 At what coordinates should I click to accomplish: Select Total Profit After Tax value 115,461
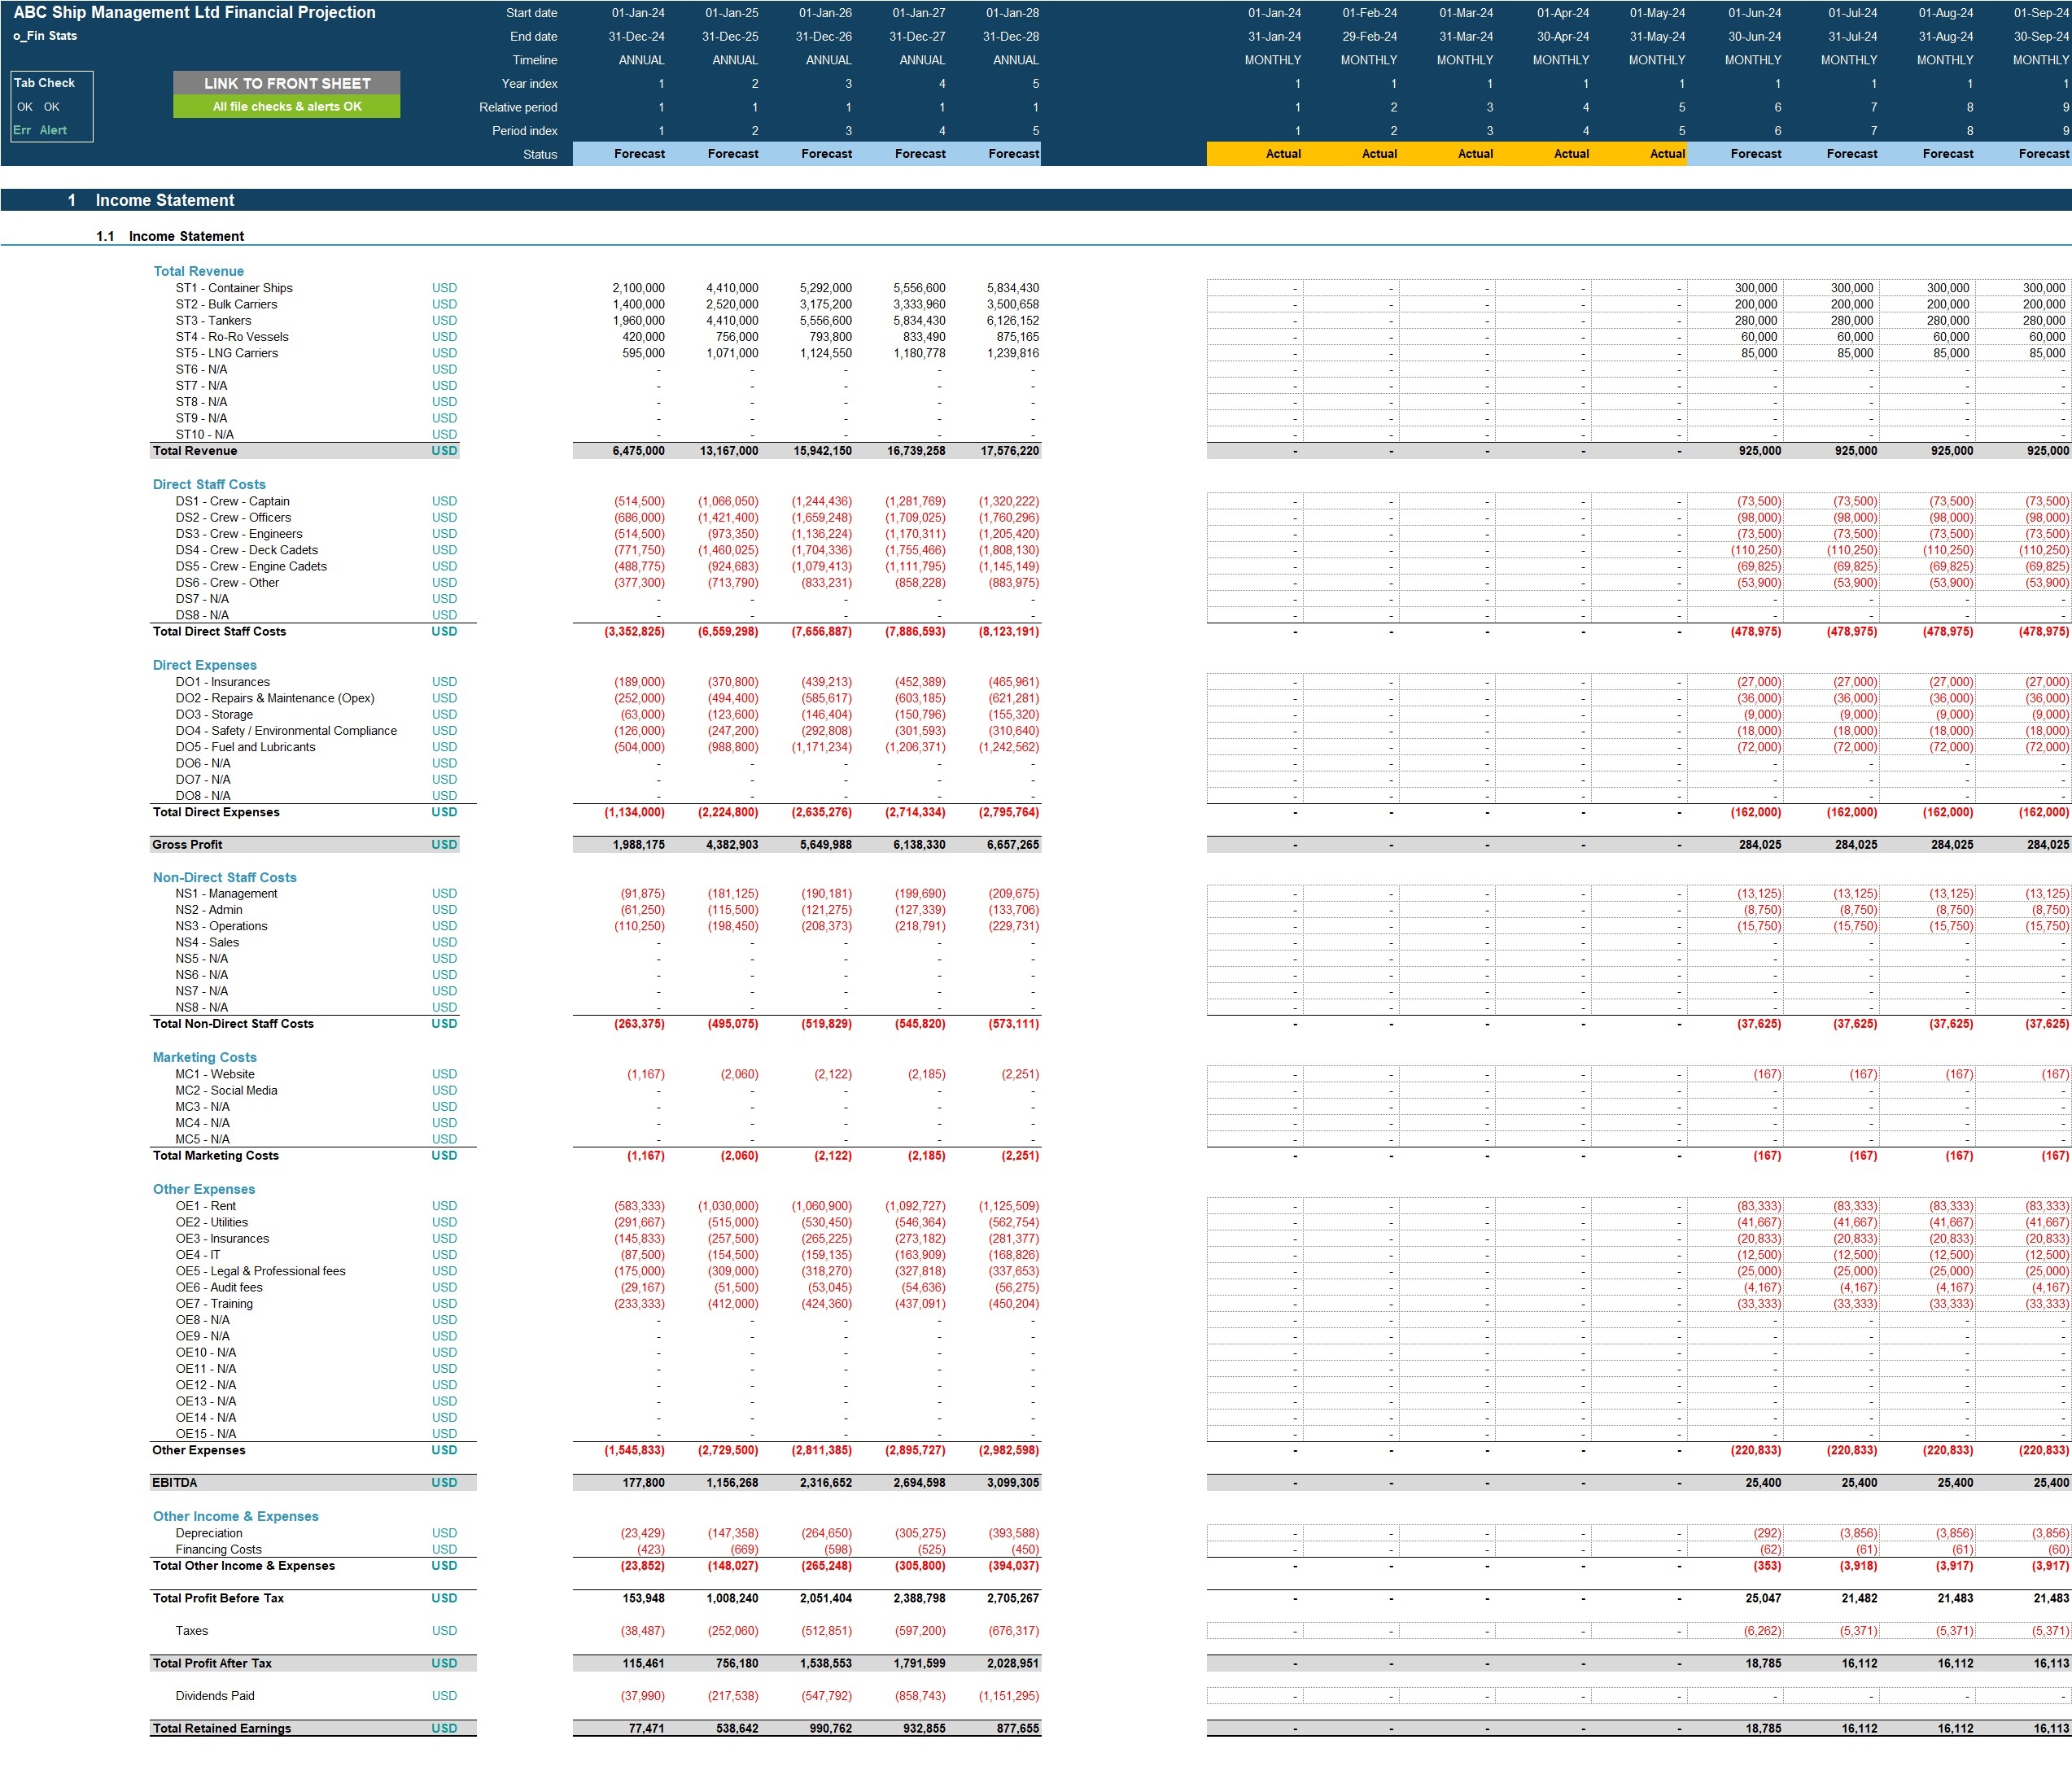tap(642, 1663)
